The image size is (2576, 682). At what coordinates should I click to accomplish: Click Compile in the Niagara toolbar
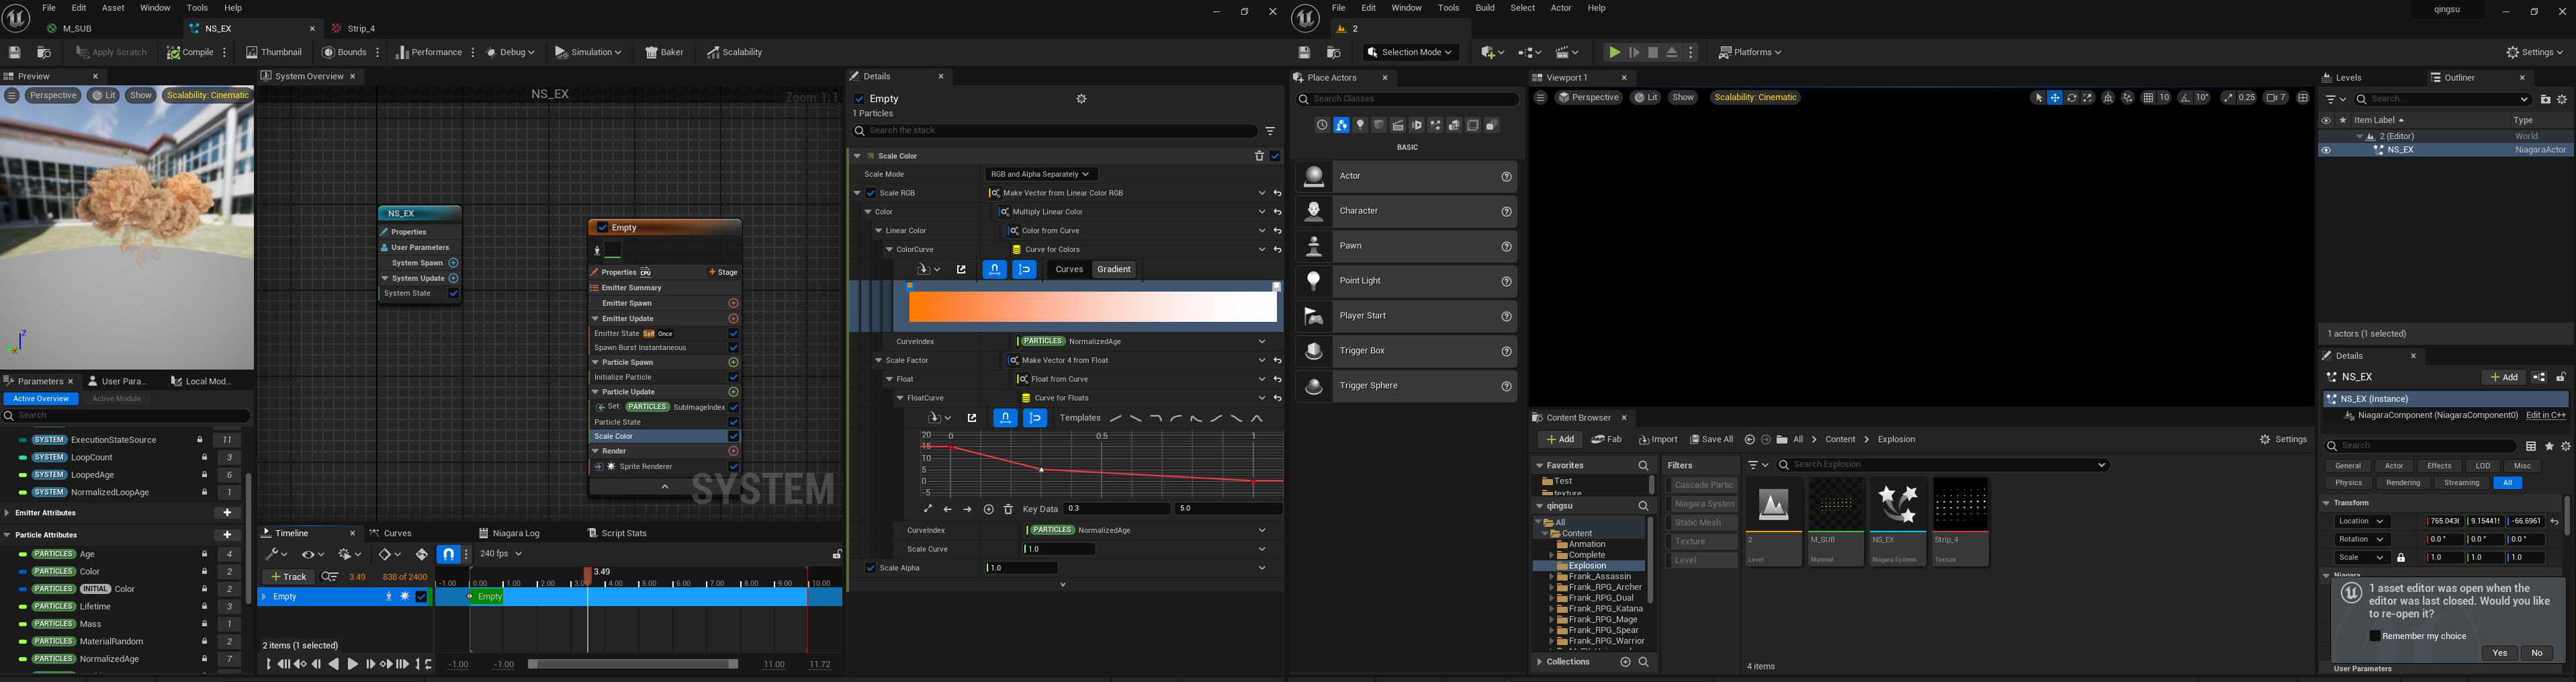[190, 52]
